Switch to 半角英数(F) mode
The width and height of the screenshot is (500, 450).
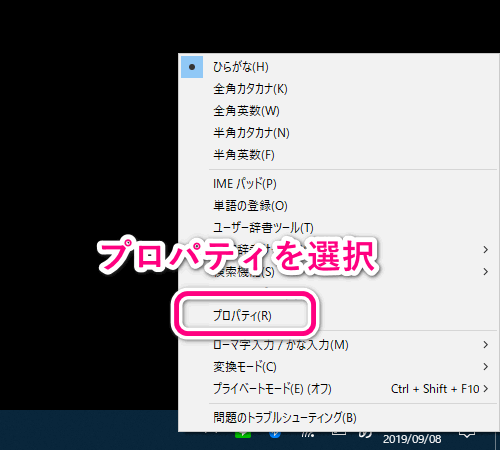[x=339, y=155]
